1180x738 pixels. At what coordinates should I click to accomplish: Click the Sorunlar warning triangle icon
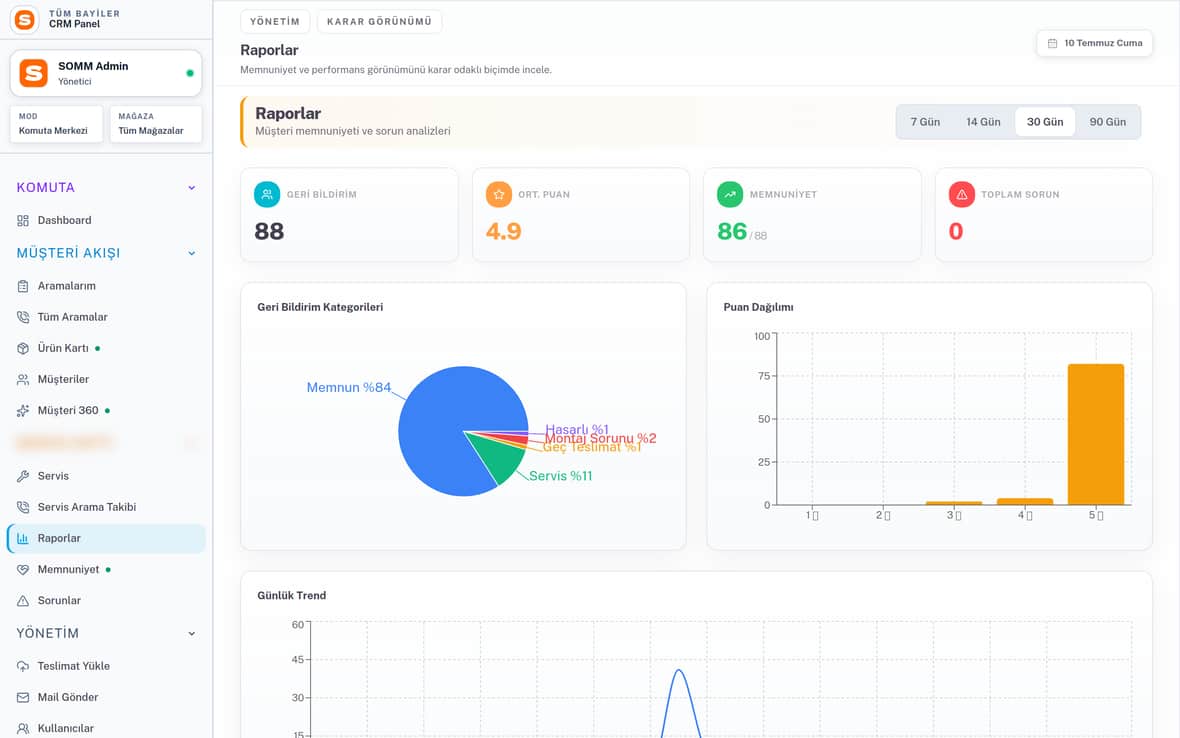(23, 600)
